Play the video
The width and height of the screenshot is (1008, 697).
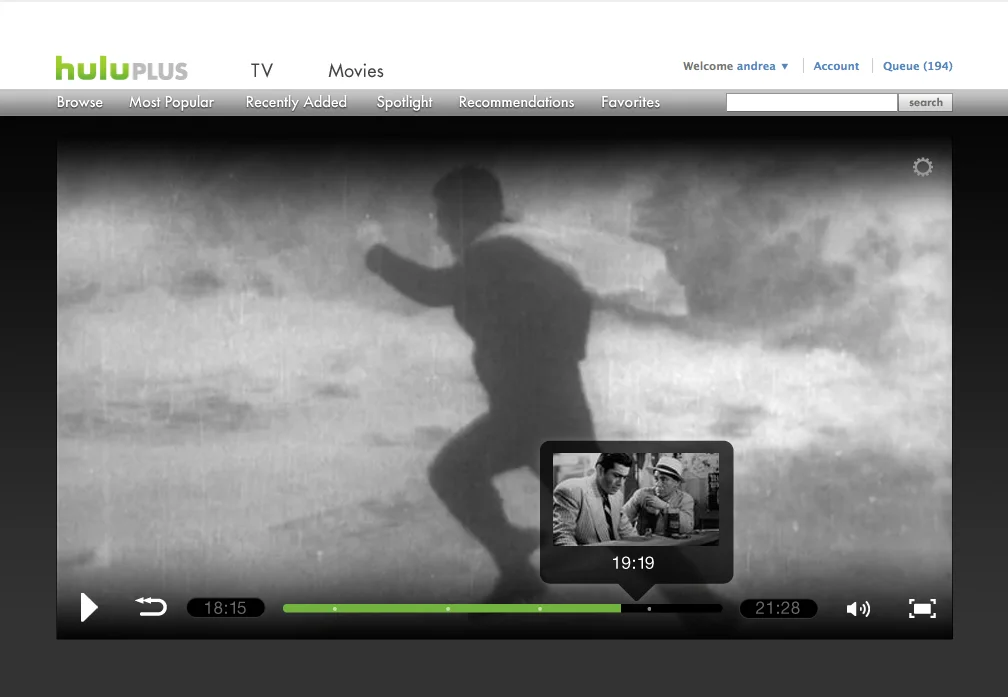tap(89, 608)
